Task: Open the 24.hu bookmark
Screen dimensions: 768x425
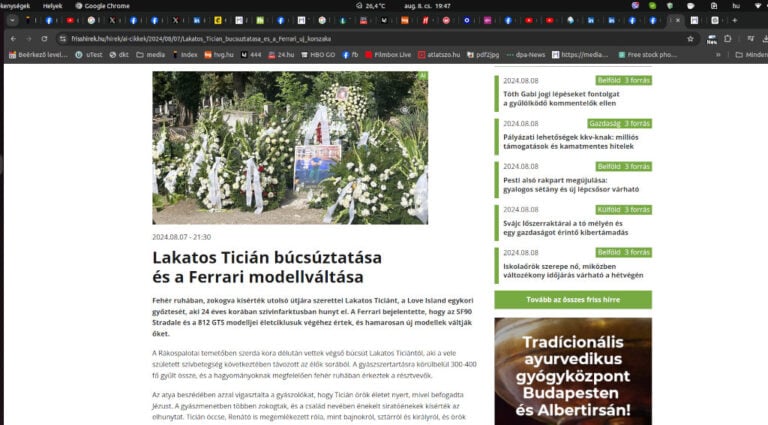Action: (x=281, y=55)
